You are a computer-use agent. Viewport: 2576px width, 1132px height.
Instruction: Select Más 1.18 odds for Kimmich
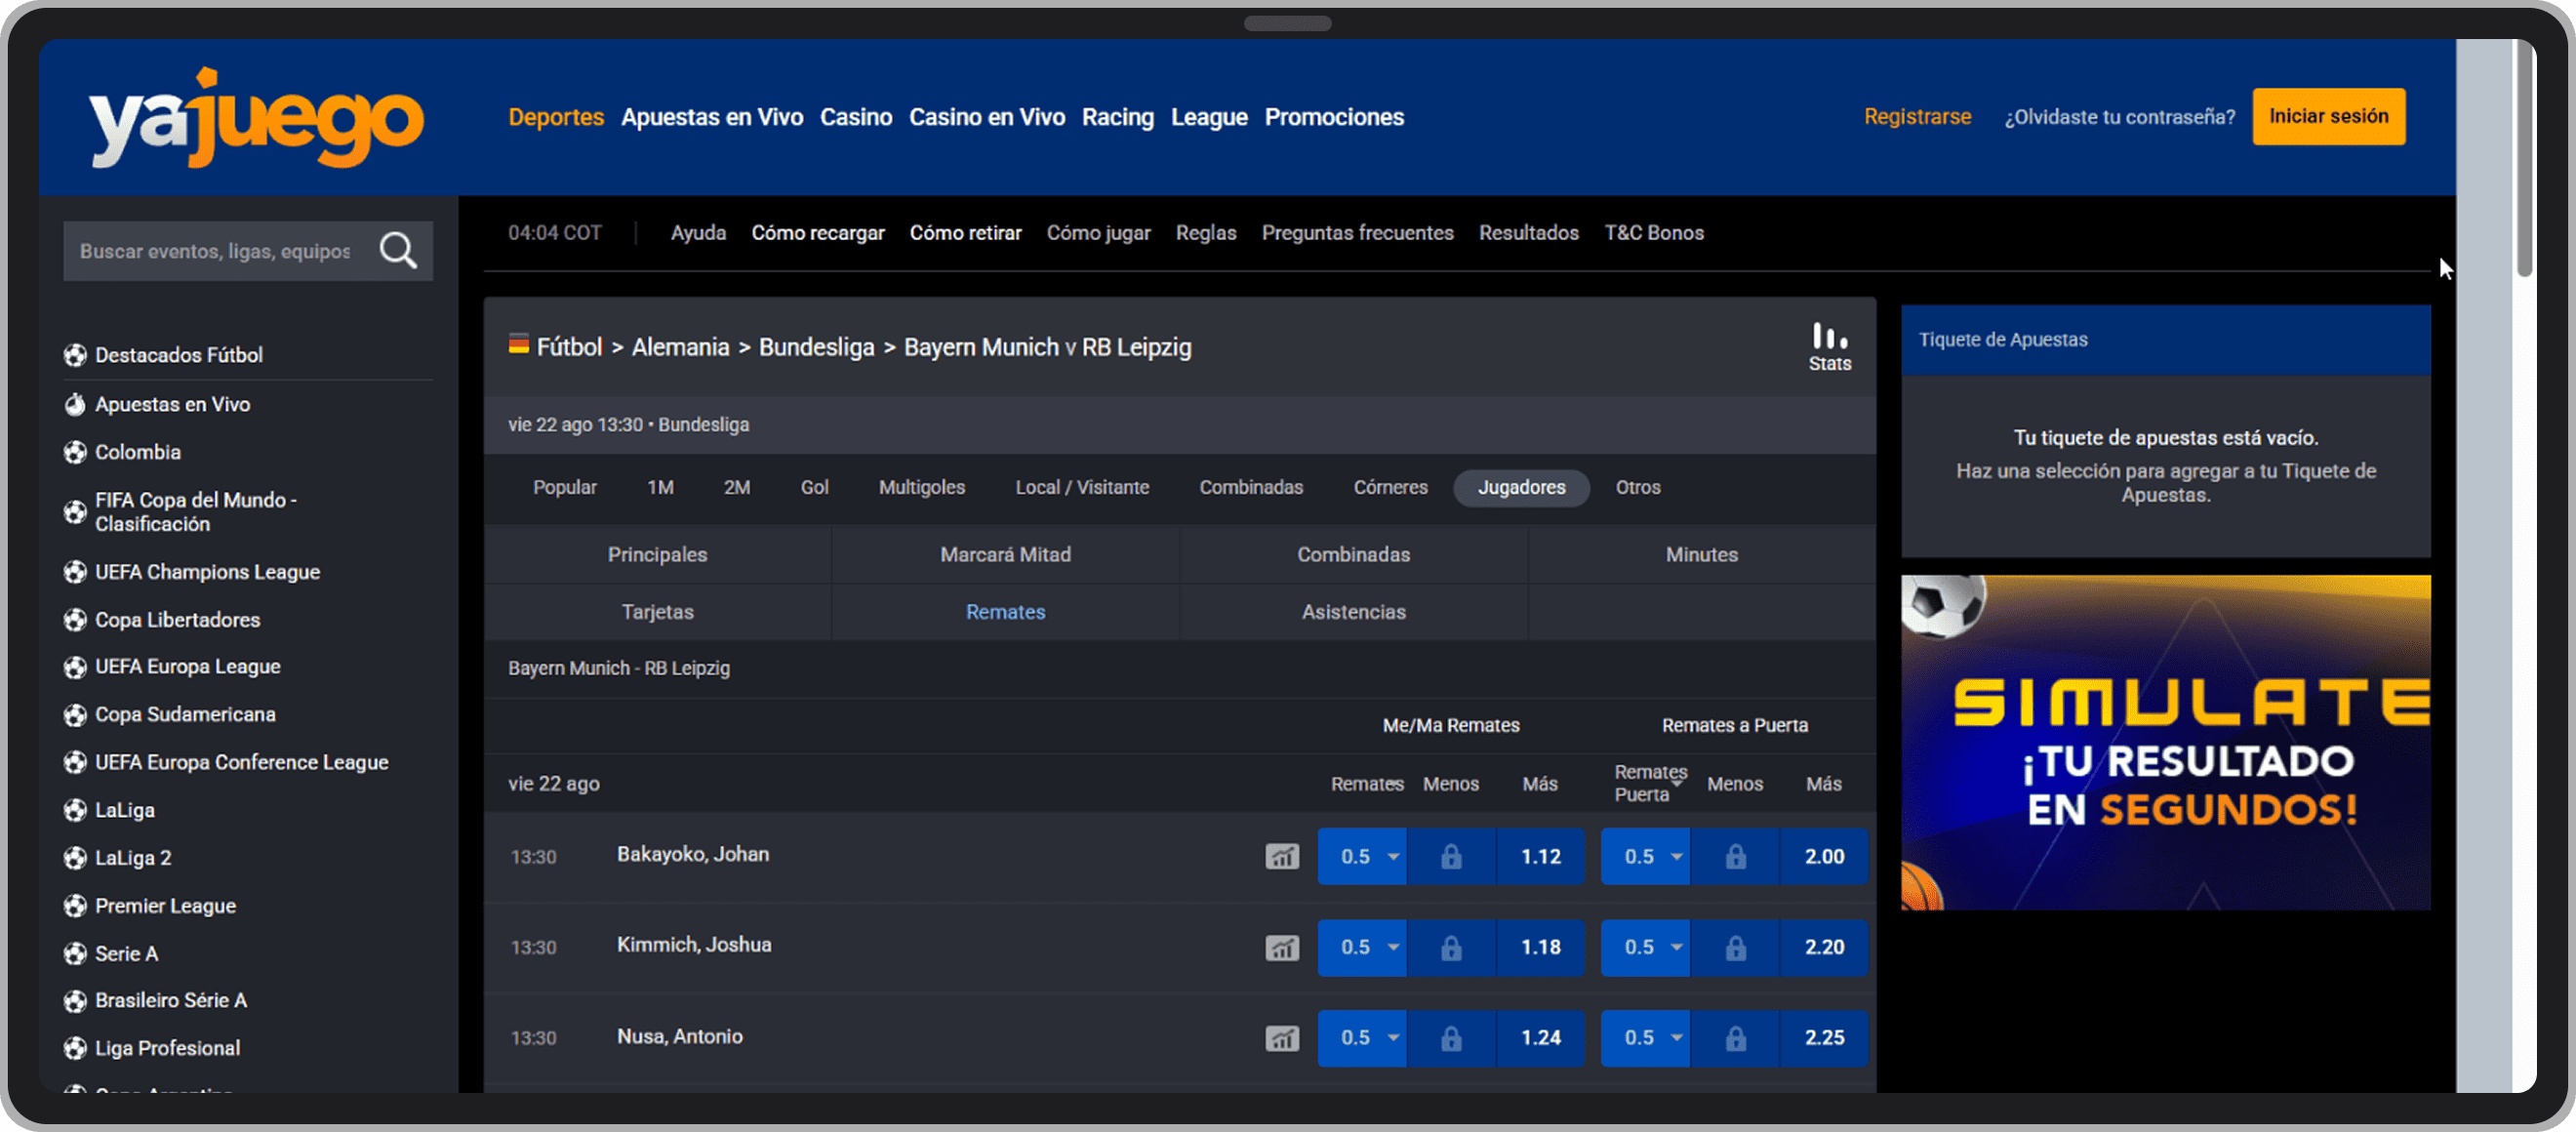click(x=1541, y=947)
